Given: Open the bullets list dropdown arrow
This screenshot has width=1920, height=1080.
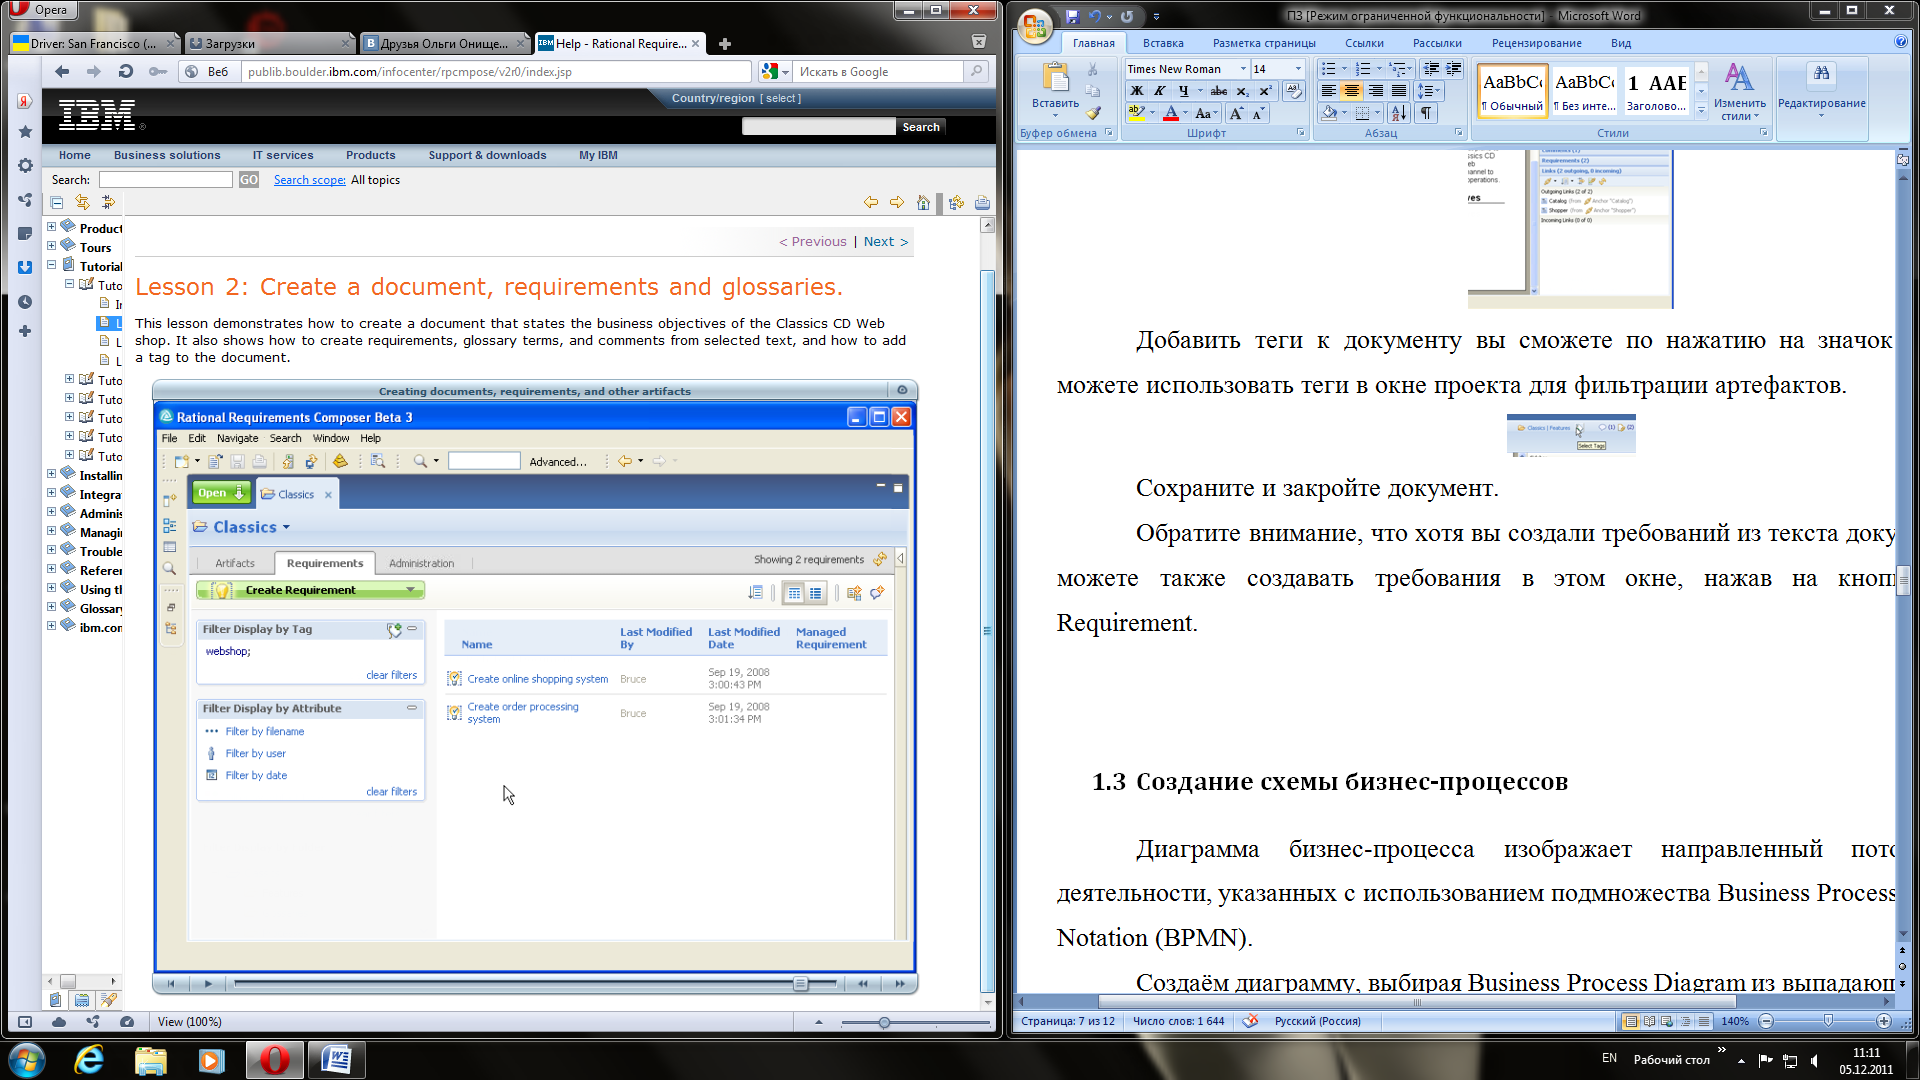Looking at the screenshot, I should 1344,69.
